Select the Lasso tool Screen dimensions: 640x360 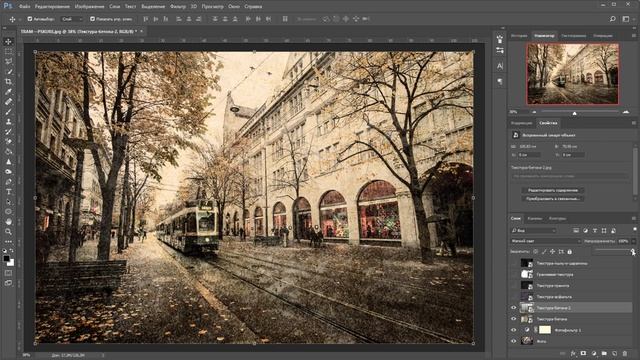coord(8,62)
